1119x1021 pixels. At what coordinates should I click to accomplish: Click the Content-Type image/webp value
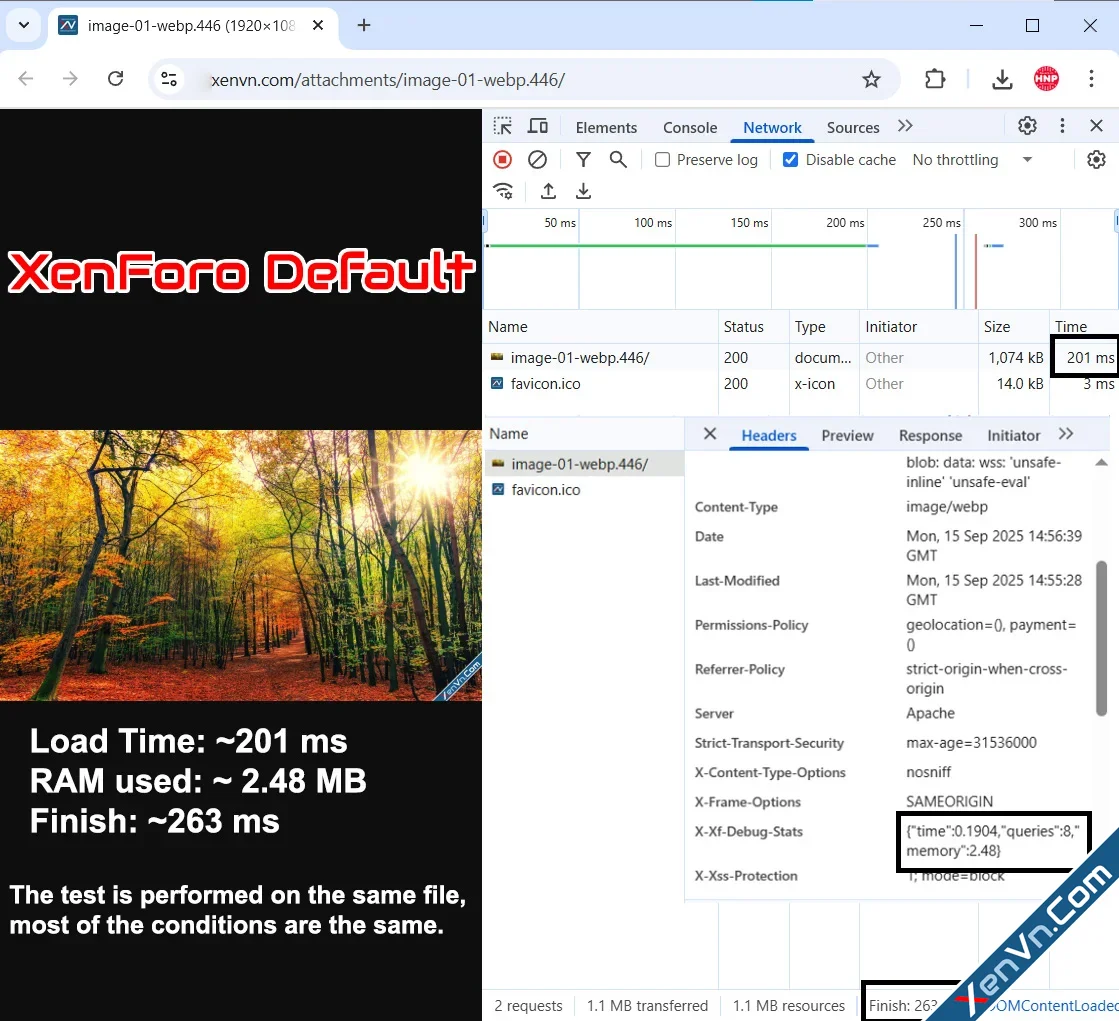pyautogui.click(x=946, y=507)
